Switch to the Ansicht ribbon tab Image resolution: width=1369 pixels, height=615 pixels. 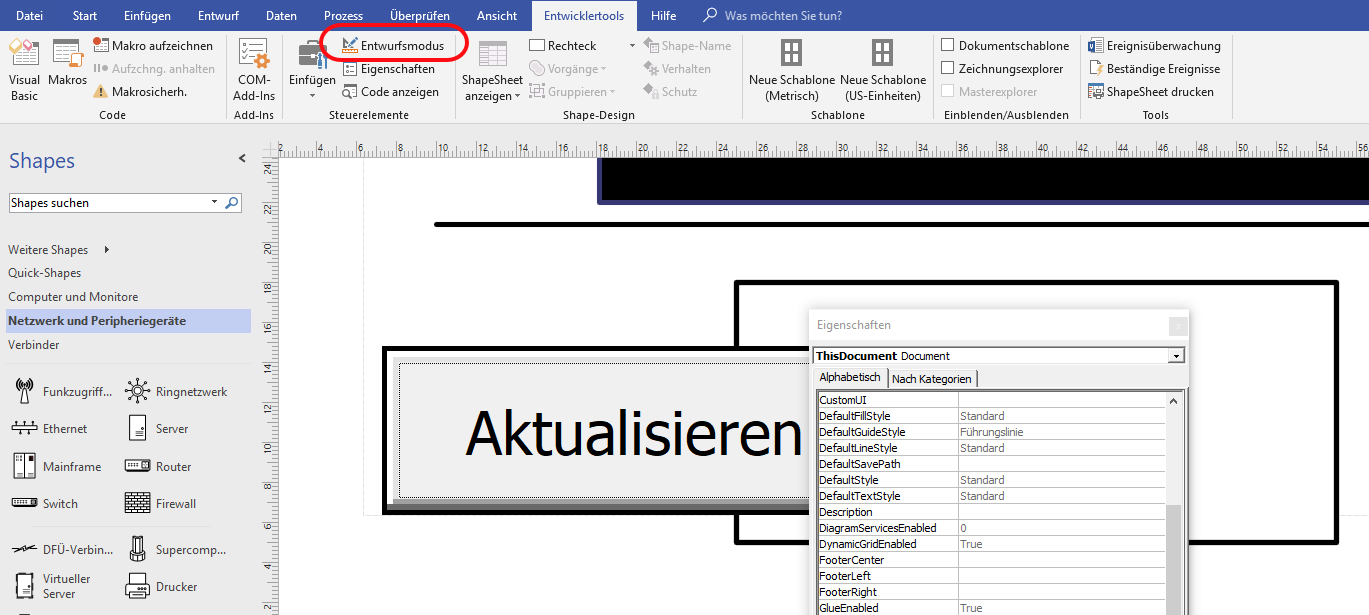[x=497, y=15]
